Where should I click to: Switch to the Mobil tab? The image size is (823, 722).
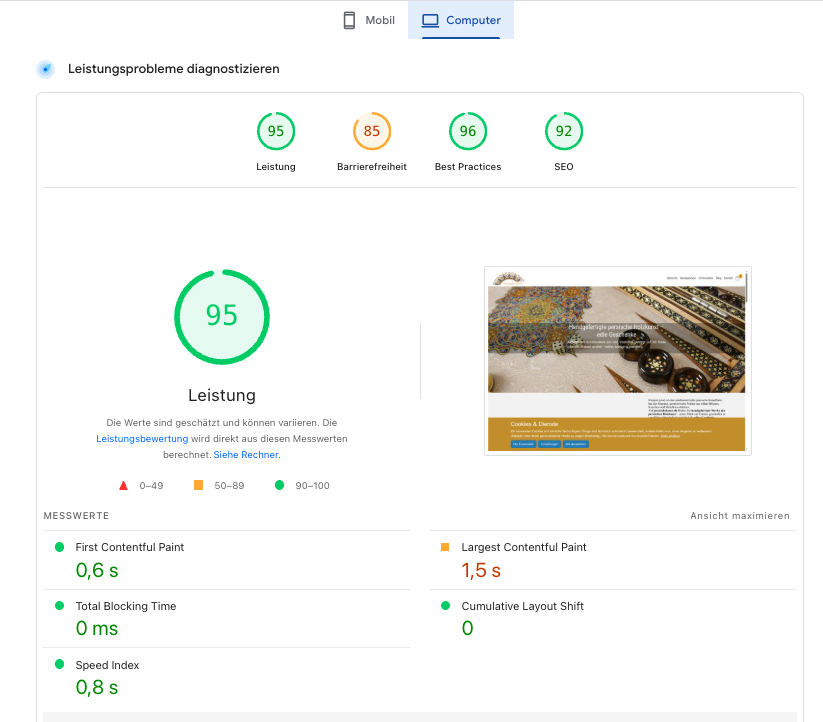click(367, 20)
